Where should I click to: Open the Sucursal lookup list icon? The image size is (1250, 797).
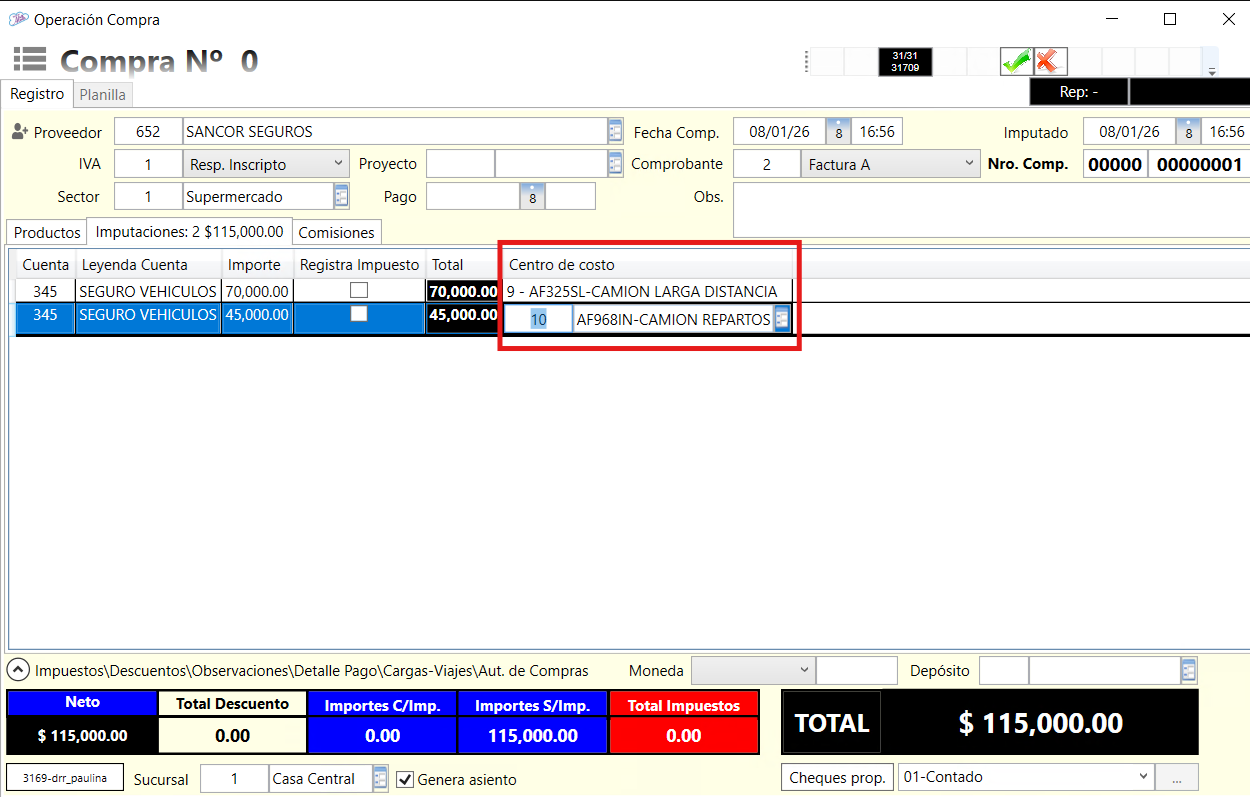[380, 779]
